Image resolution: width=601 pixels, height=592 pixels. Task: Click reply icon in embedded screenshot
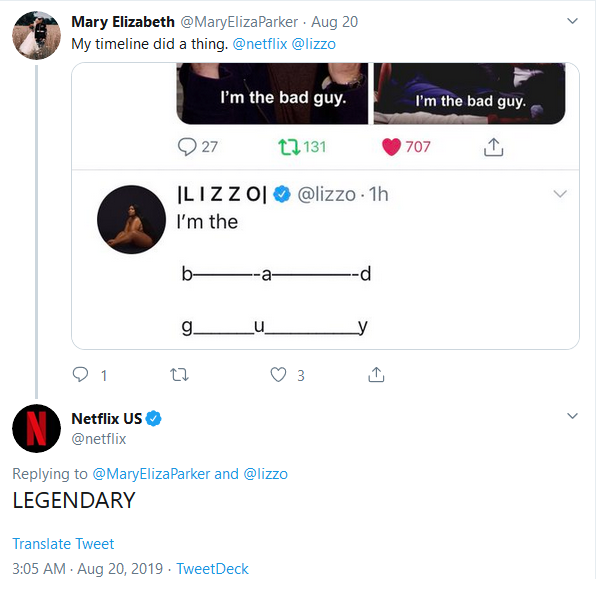click(187, 147)
